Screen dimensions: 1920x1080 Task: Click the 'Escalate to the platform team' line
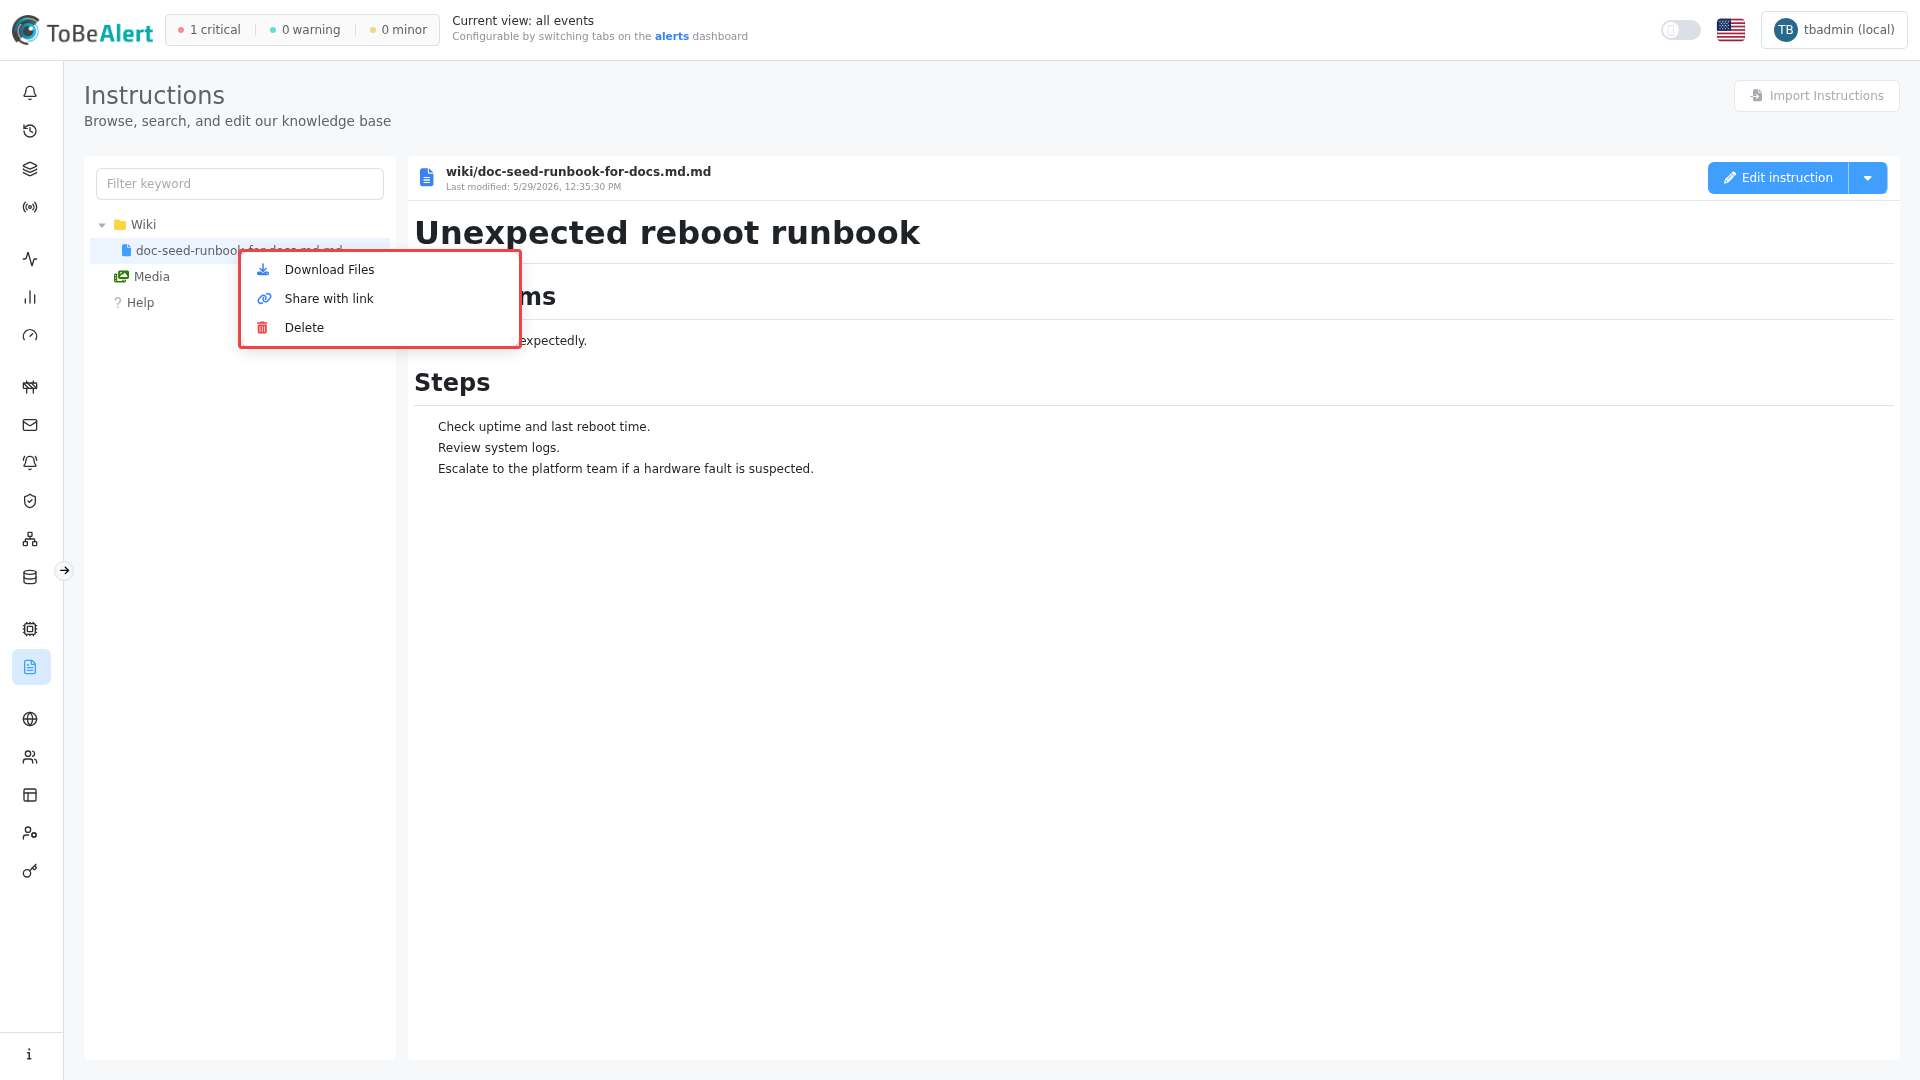pos(626,469)
